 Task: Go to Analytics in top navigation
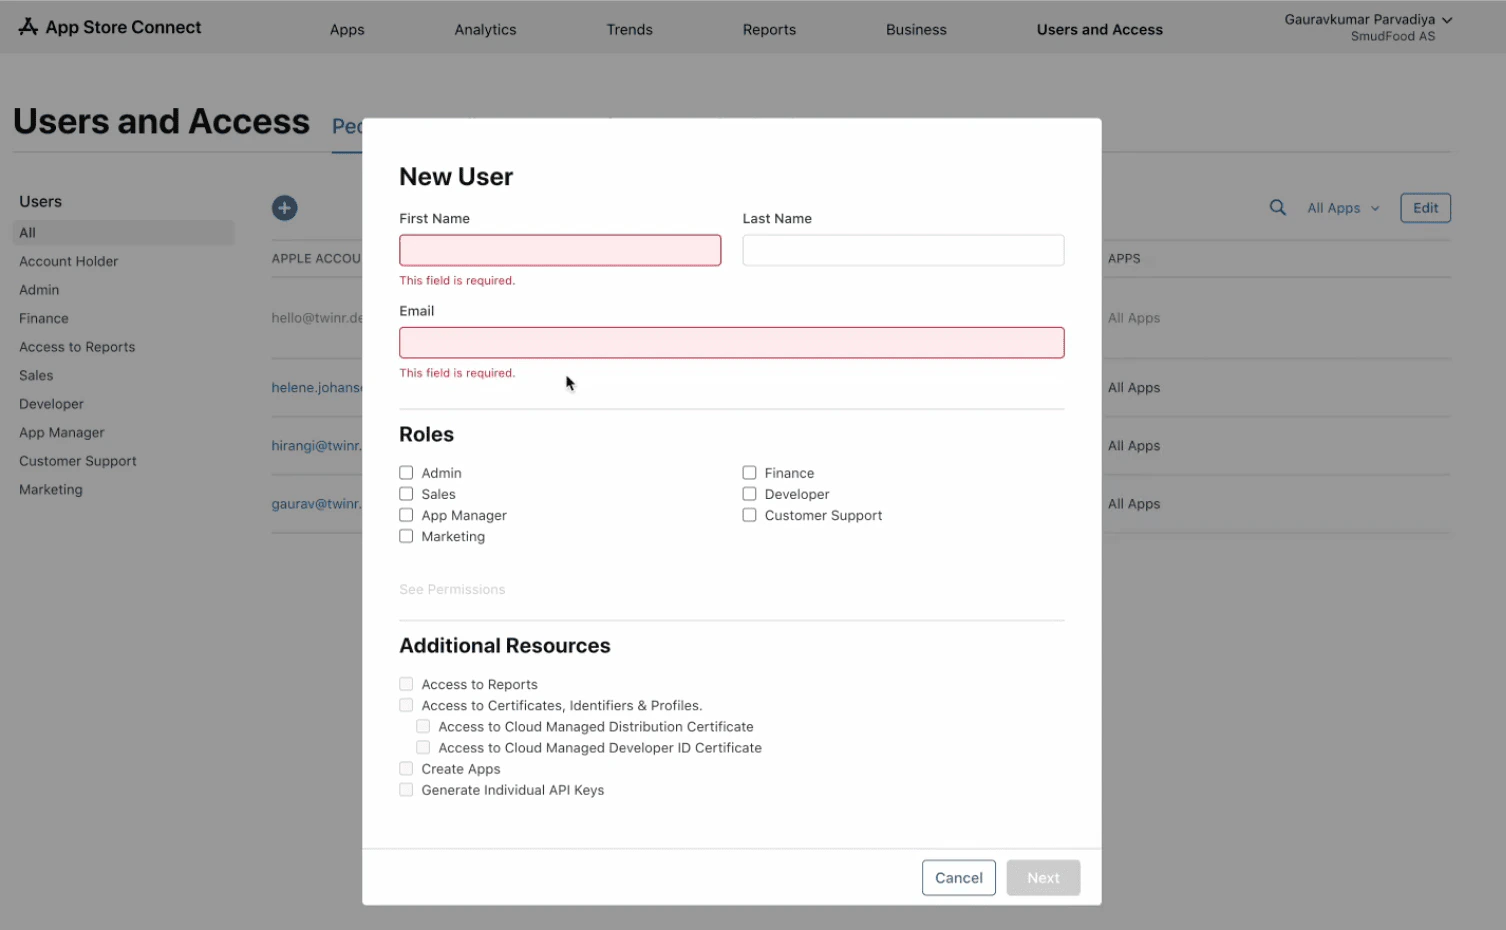(x=485, y=30)
